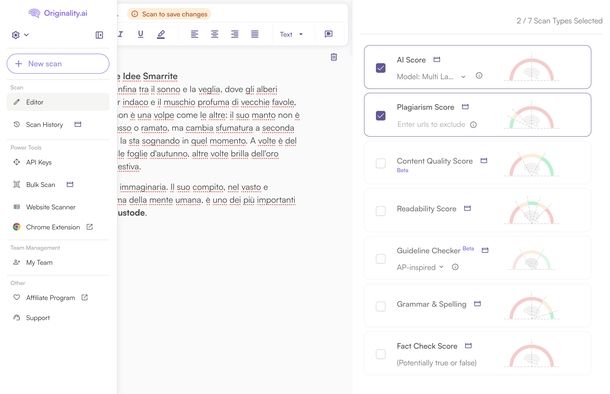Screen dimensions: 610x394
Task: Center align text
Action: tap(214, 34)
